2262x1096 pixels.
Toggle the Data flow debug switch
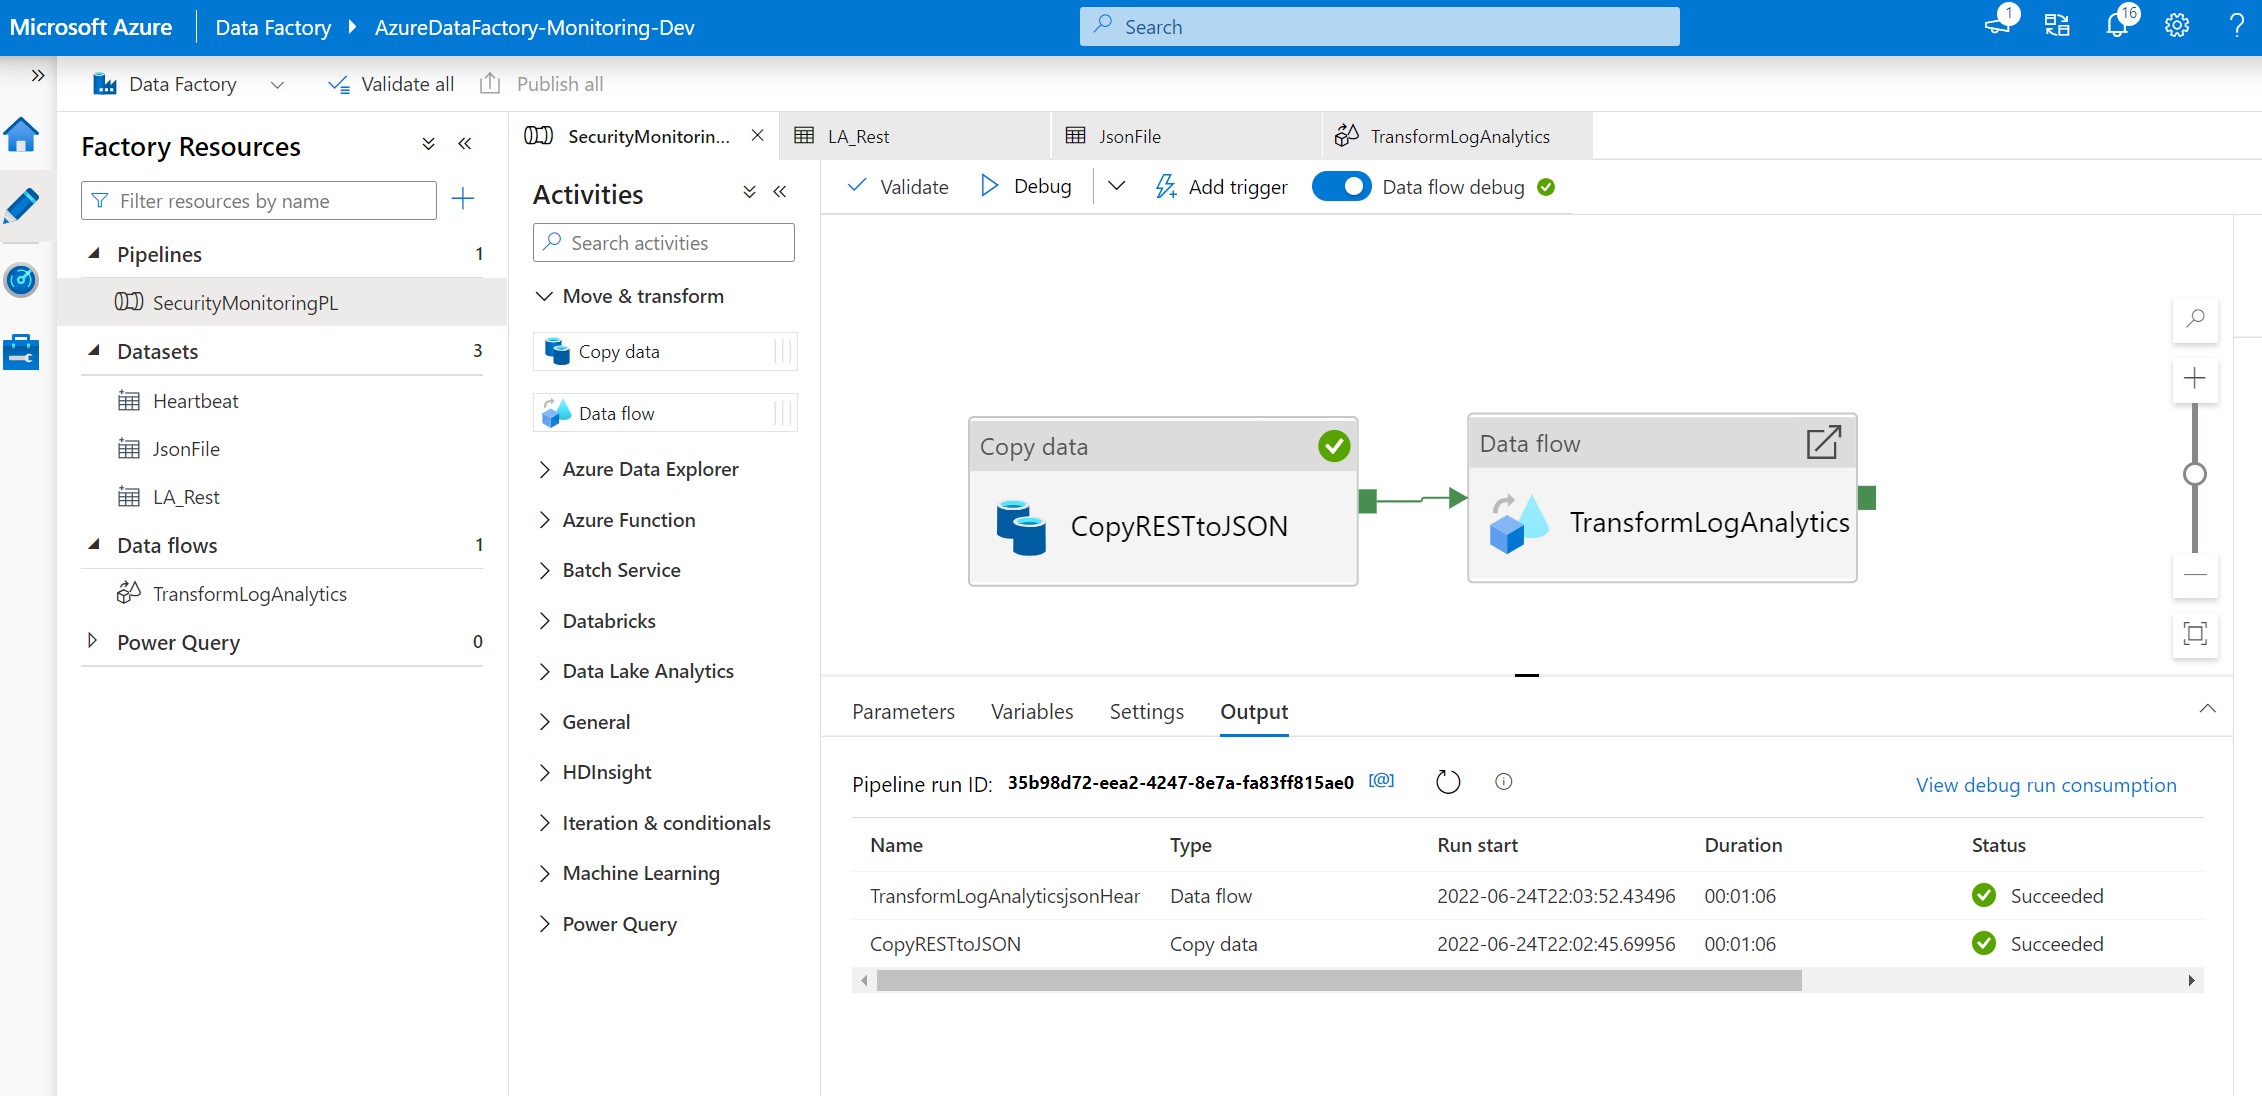tap(1341, 187)
